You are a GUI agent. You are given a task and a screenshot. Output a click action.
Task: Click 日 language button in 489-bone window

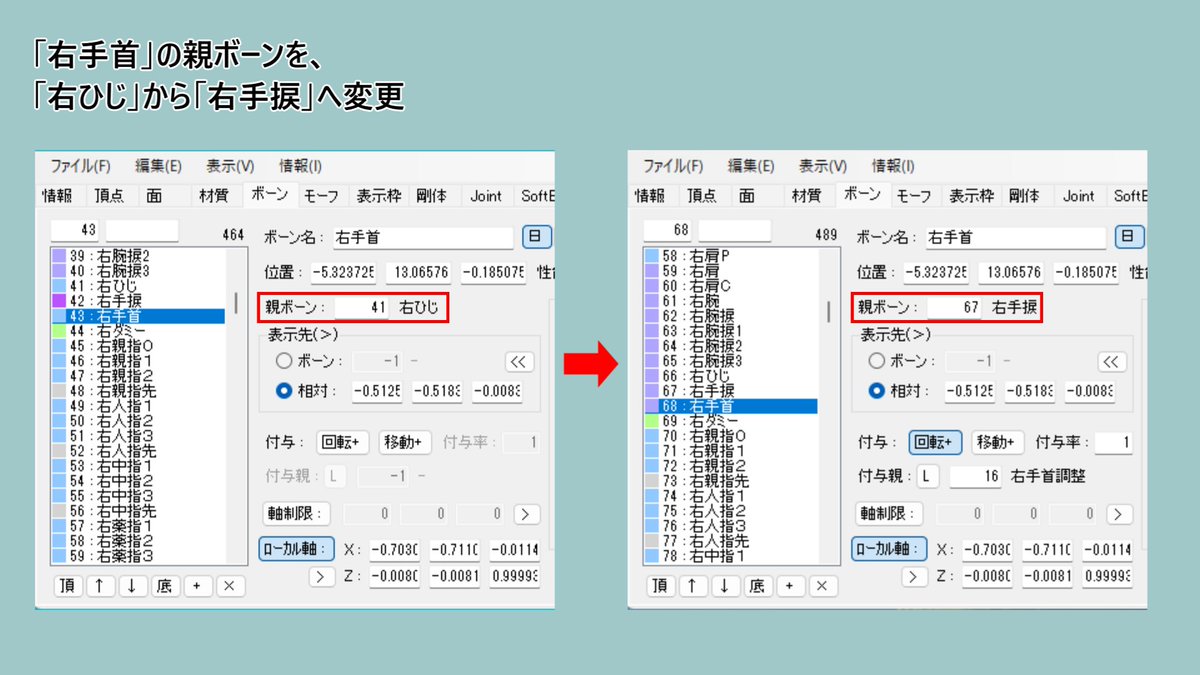(x=1128, y=237)
